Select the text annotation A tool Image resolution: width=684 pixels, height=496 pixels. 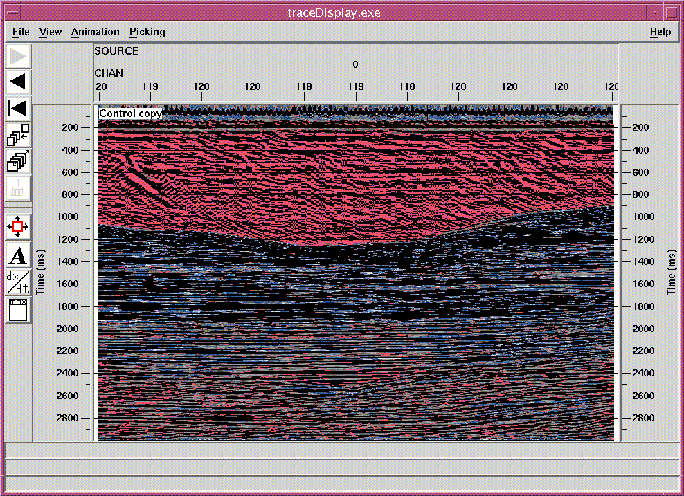18,256
